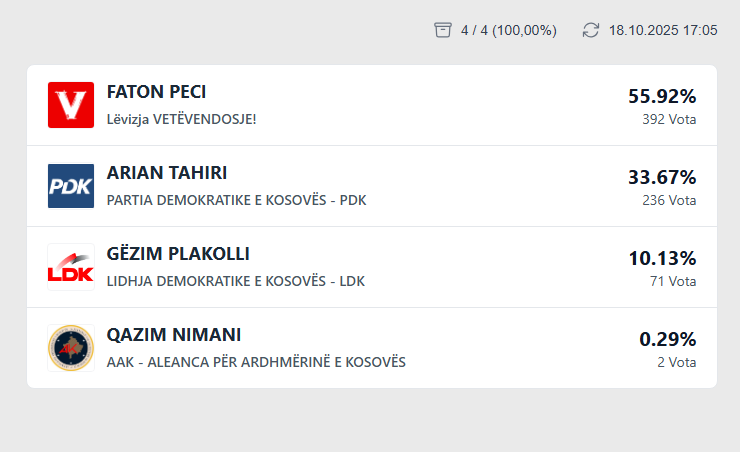This screenshot has height=452, width=740.
Task: Select candidate name Faton Peci
Action: coord(156,92)
